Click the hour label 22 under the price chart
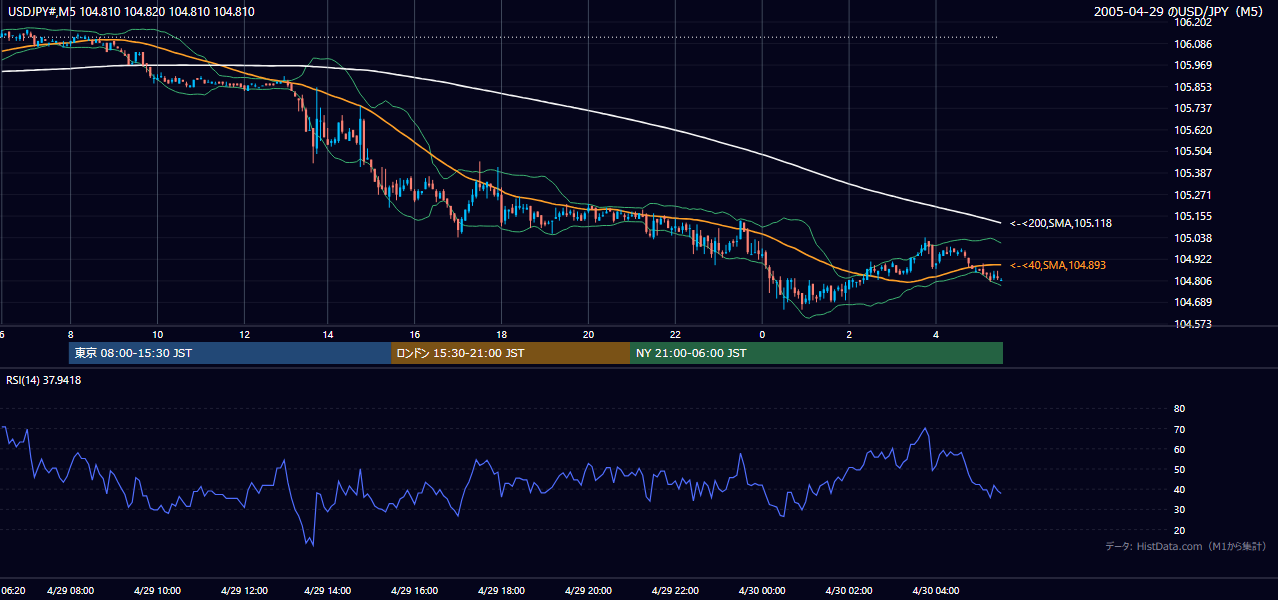Screen dimensions: 1278x600 (675, 335)
